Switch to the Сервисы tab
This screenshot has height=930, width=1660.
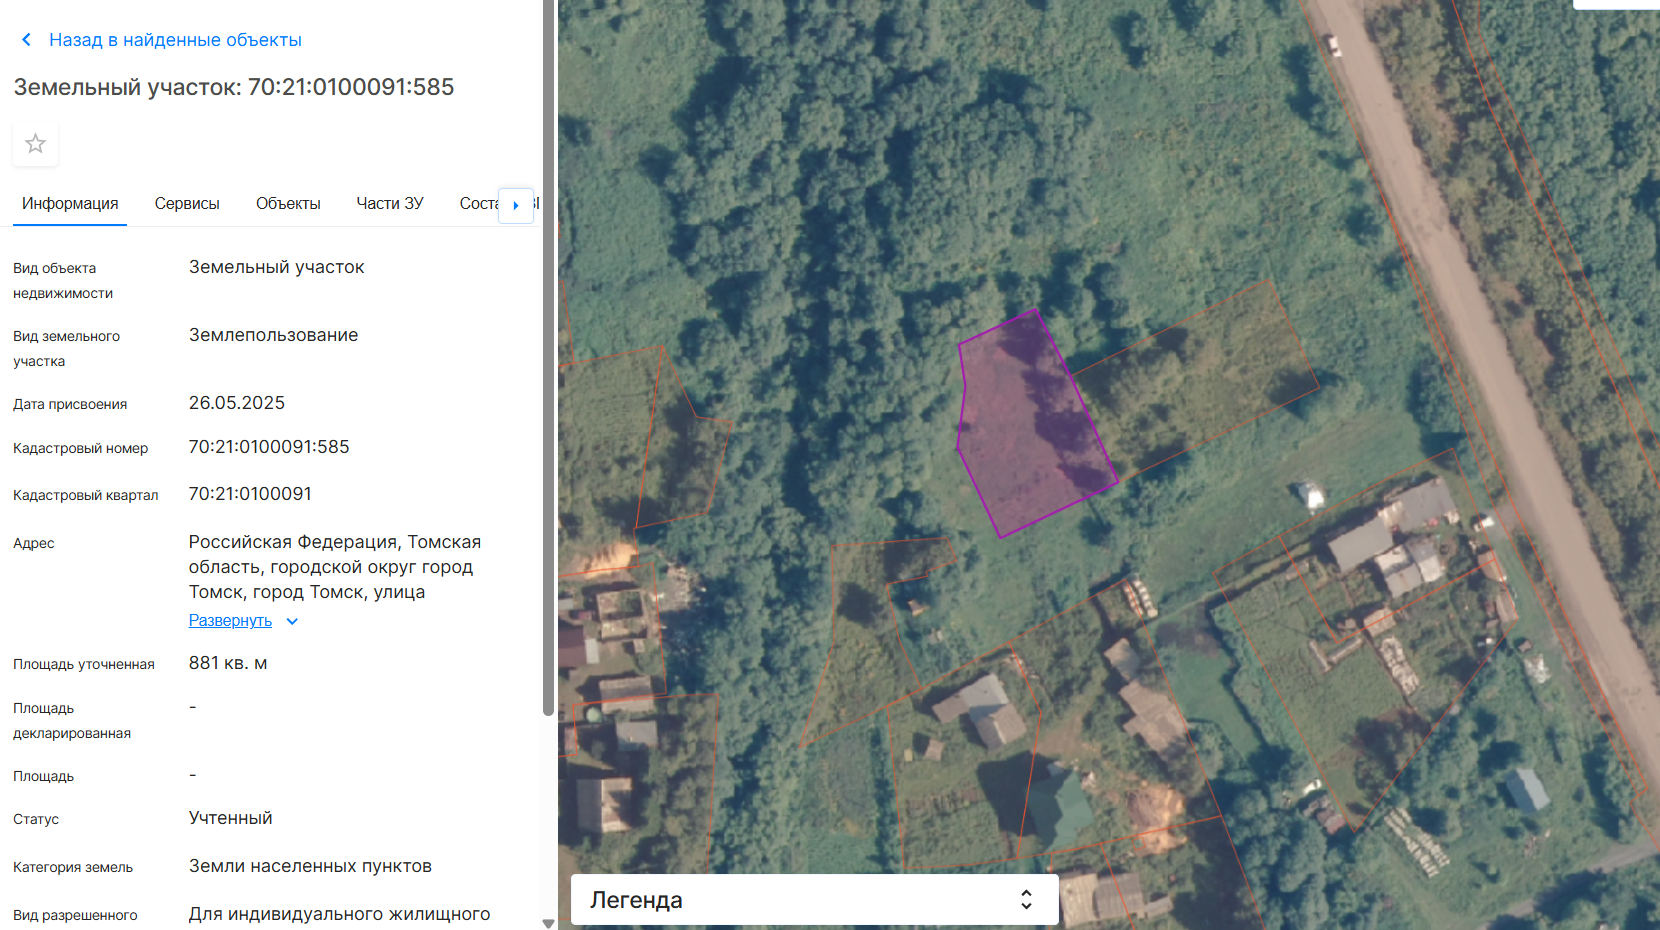click(x=187, y=204)
